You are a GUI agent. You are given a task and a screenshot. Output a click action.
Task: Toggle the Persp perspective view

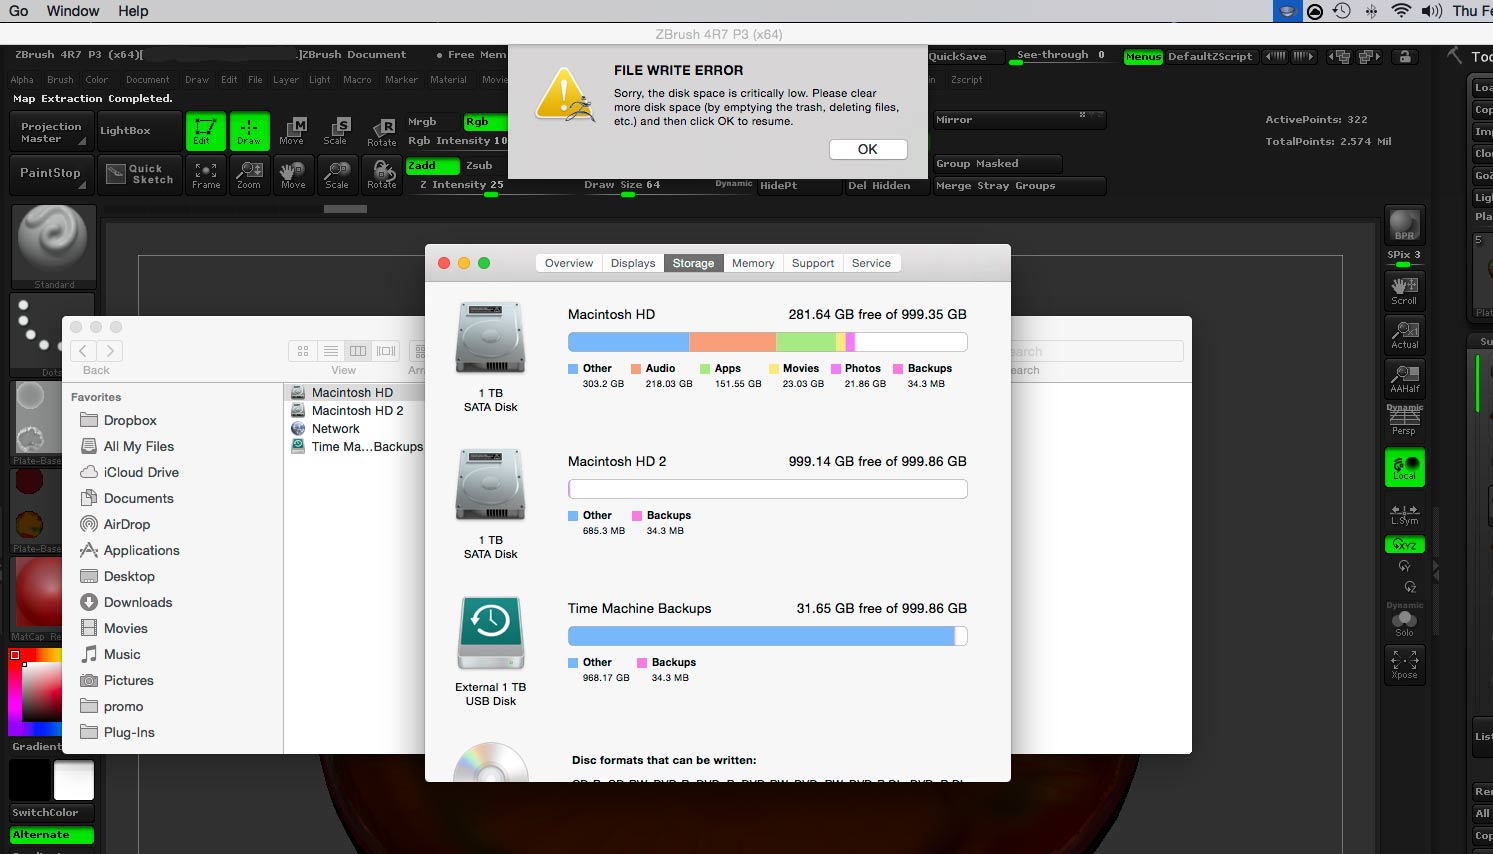point(1404,420)
